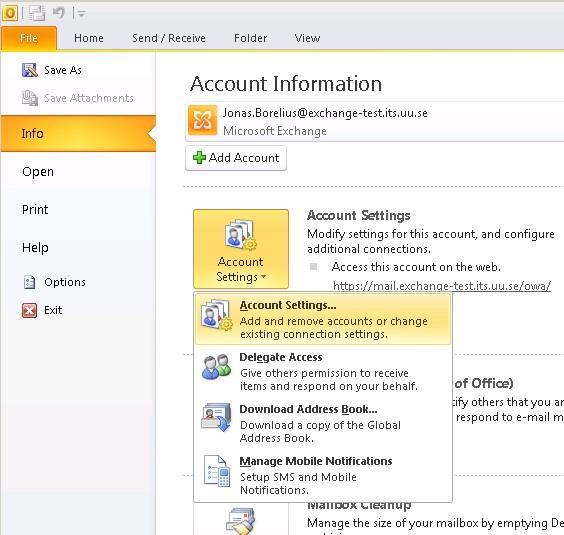Select the Info section
This screenshot has width=564, height=535.
78,133
